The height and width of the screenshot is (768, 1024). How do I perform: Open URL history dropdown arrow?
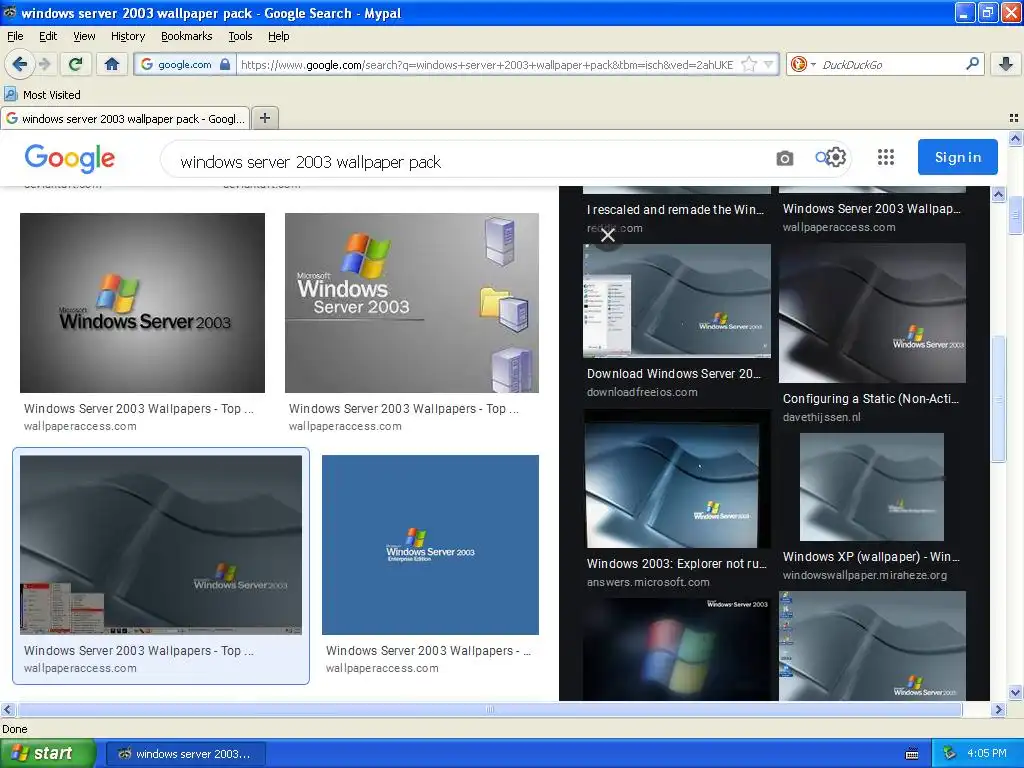click(x=769, y=64)
